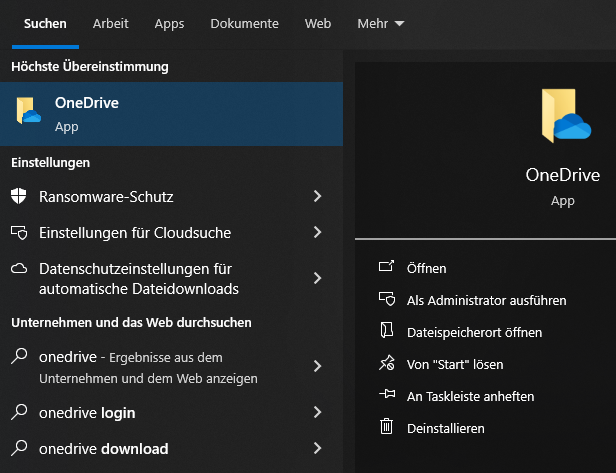Expand chevron beside Datenschutzeinstellungen entry
The height and width of the screenshot is (473, 616).
pyautogui.click(x=317, y=278)
